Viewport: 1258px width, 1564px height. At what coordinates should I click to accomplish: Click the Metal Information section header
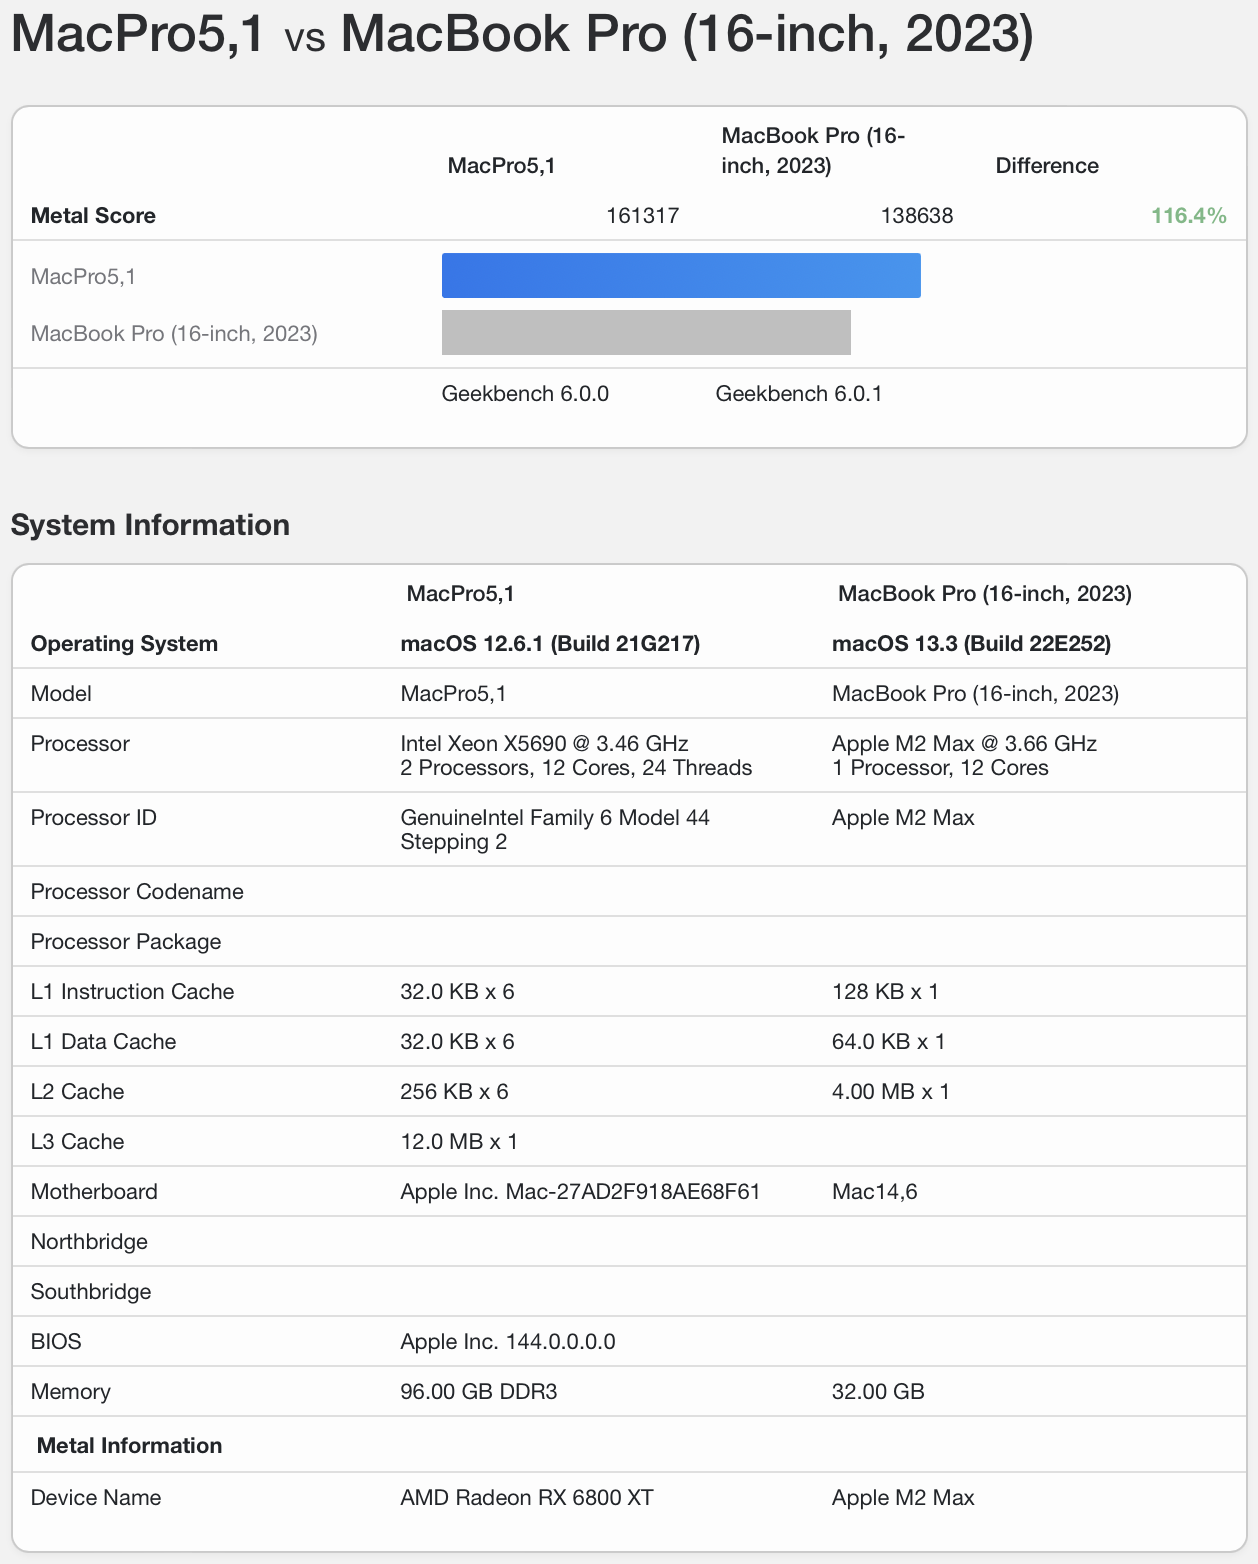click(129, 1446)
